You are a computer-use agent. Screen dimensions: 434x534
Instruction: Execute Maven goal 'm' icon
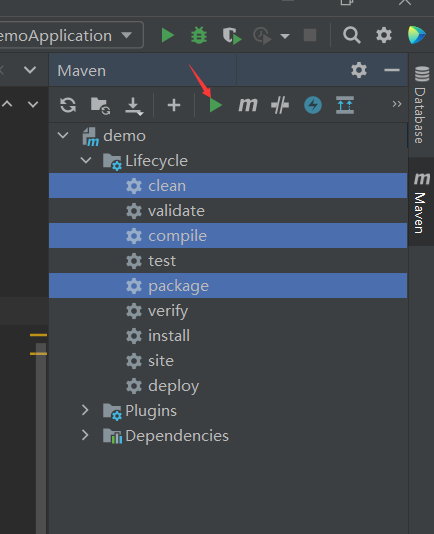(x=248, y=105)
